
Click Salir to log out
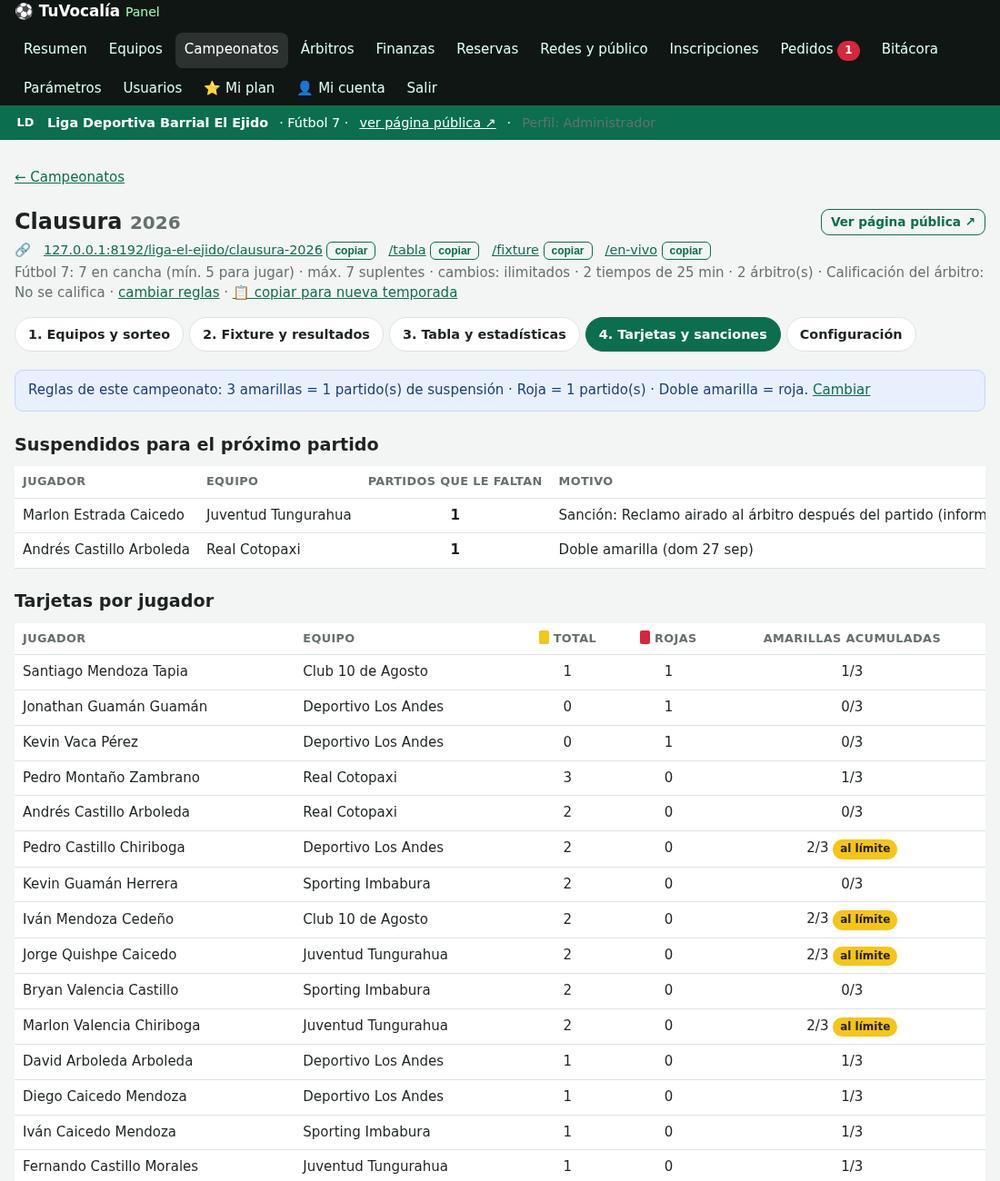click(x=422, y=88)
